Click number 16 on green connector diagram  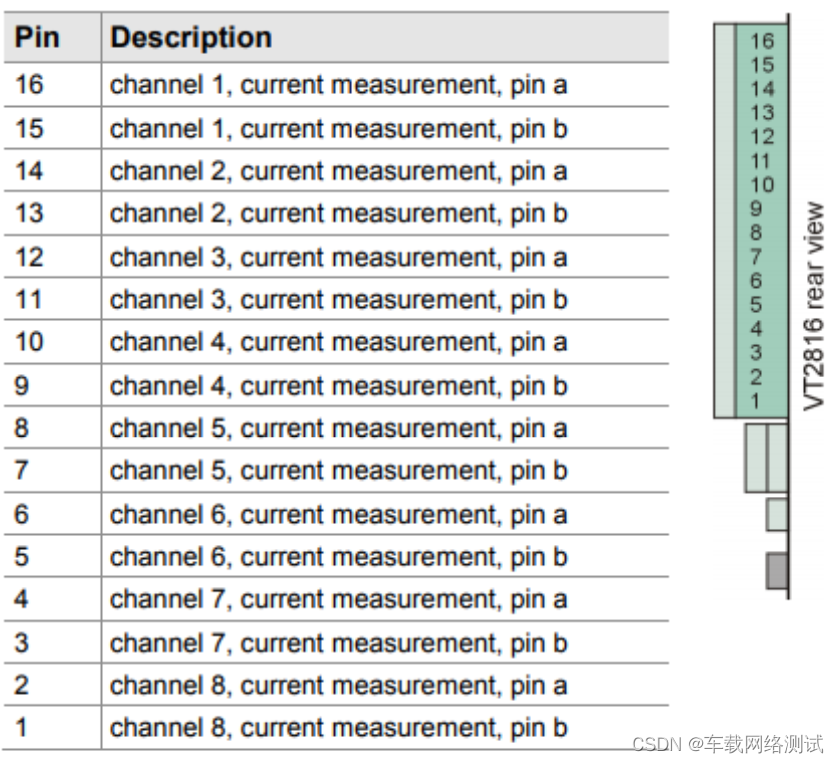[762, 41]
